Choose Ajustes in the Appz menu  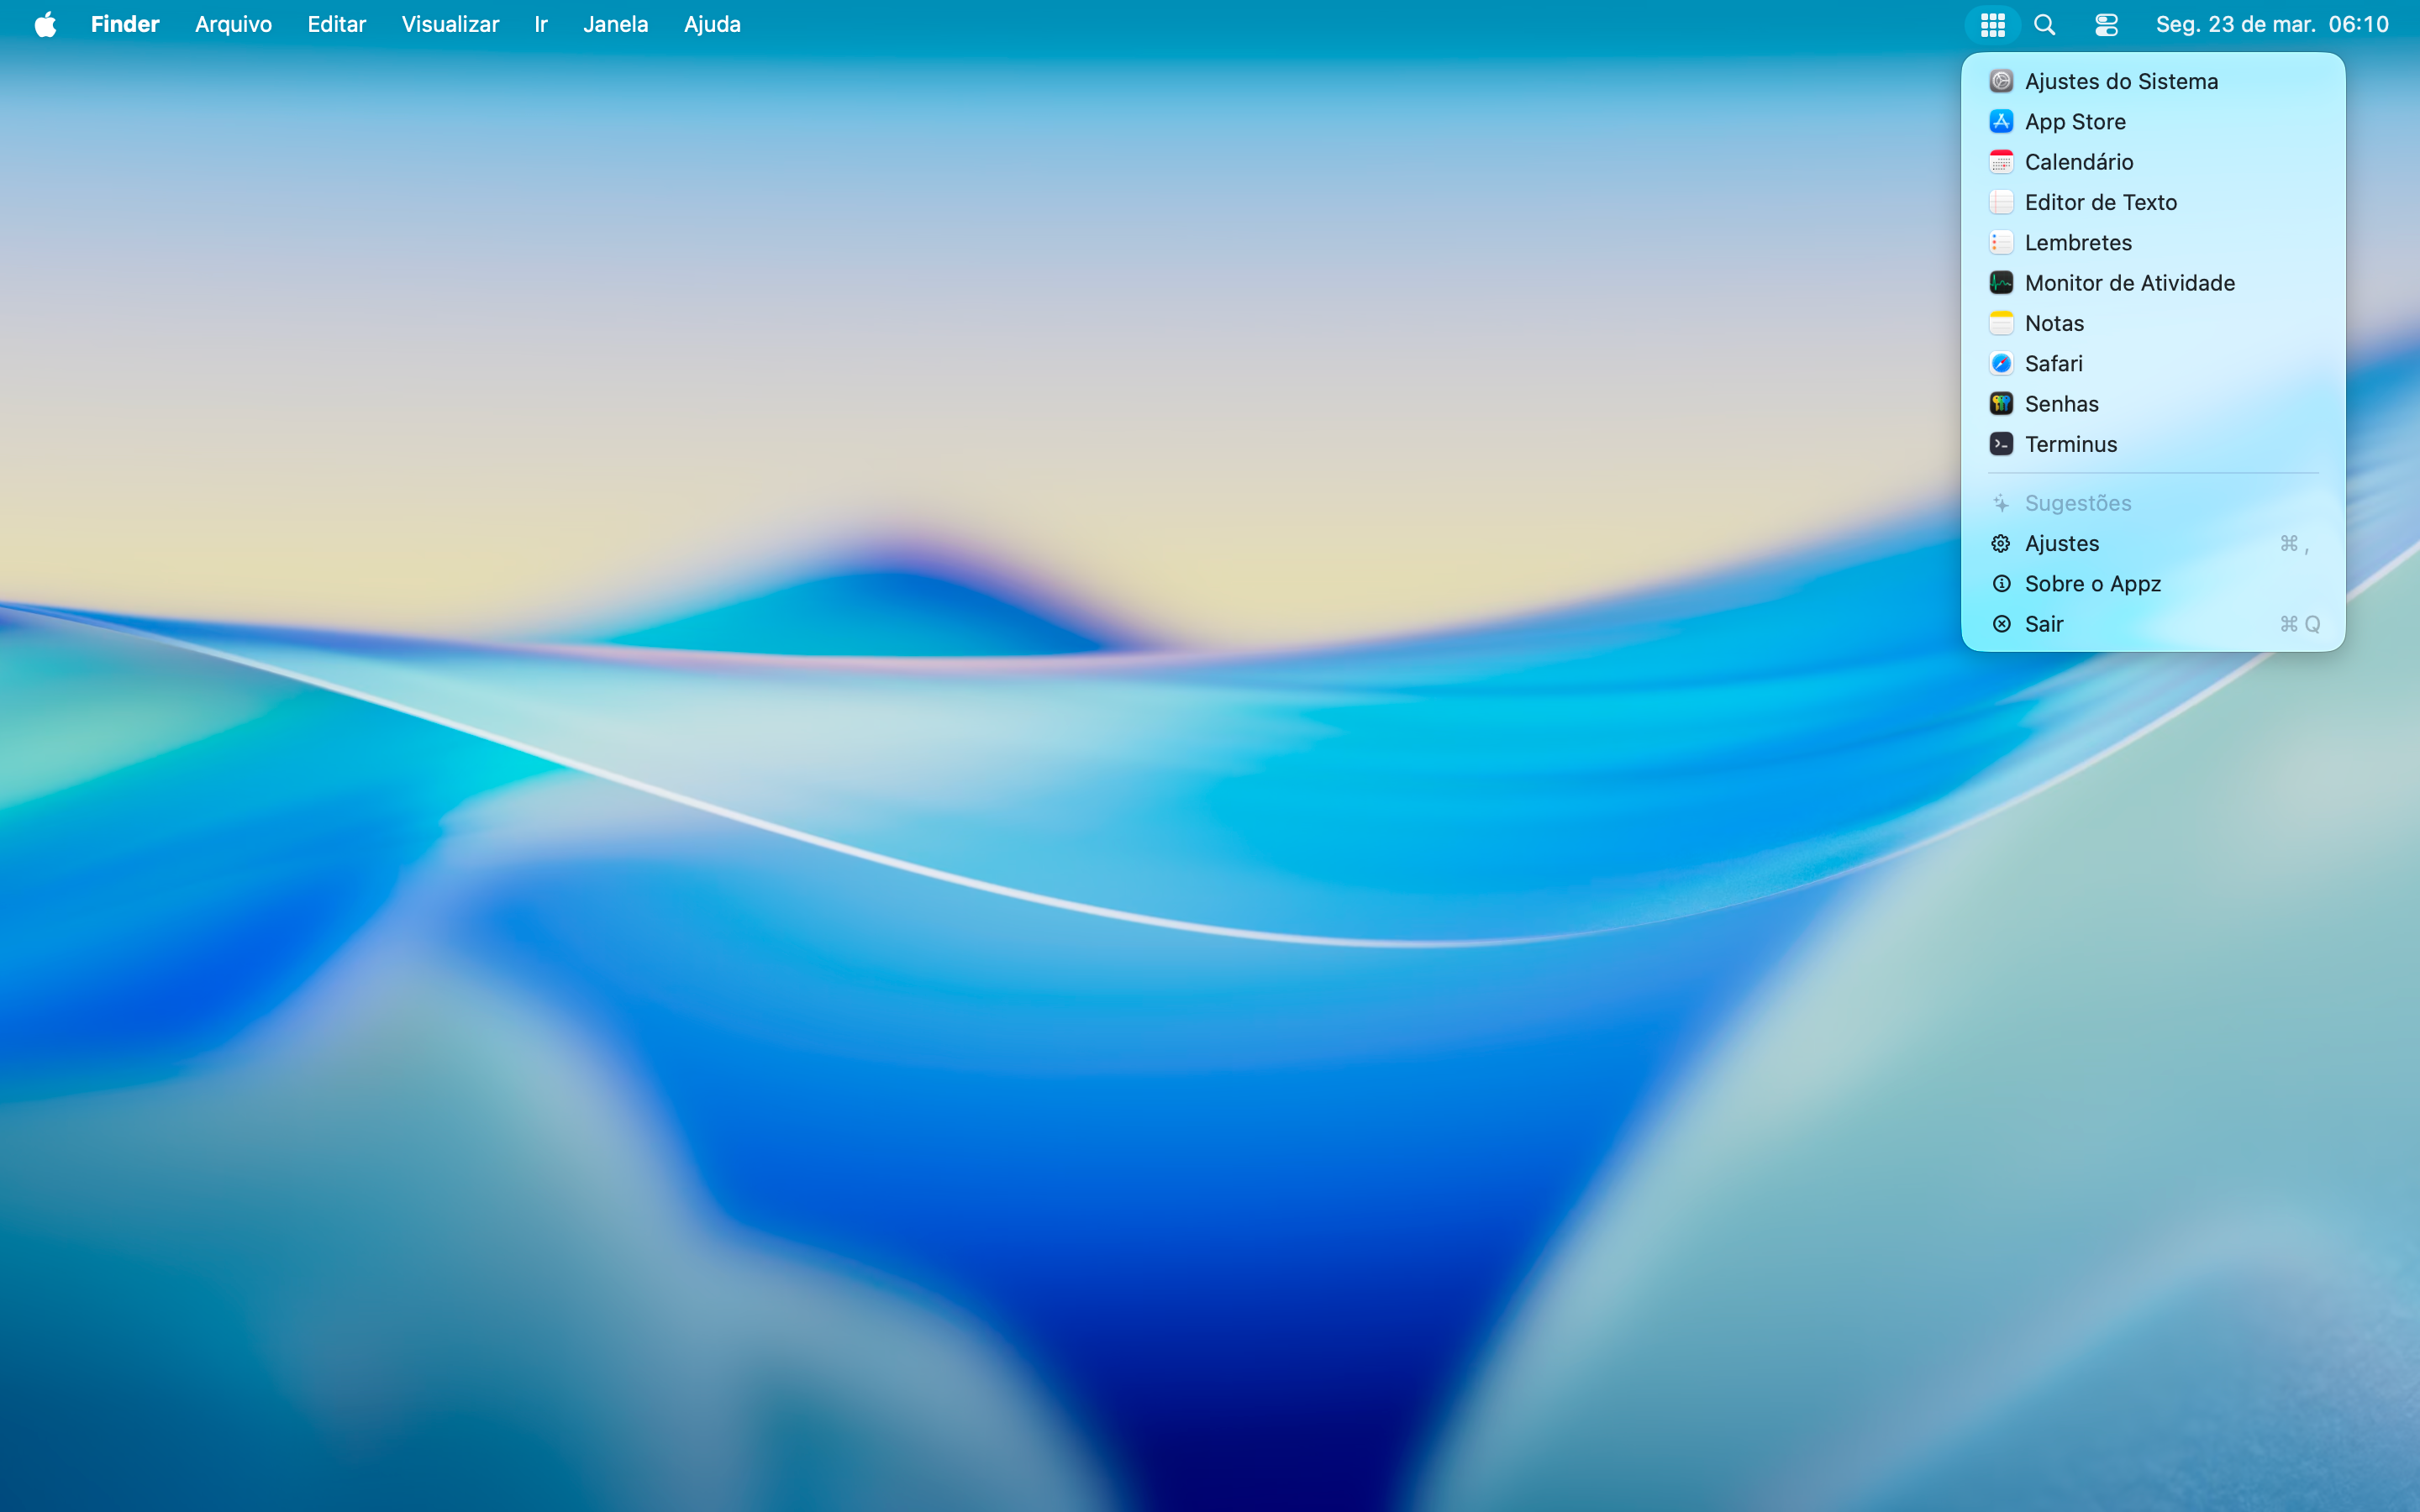(2061, 544)
